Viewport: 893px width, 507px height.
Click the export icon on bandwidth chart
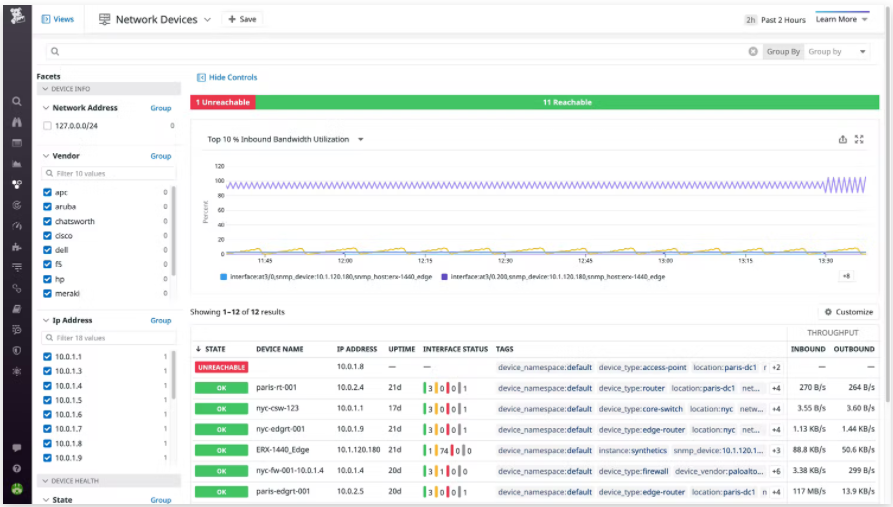tap(842, 140)
